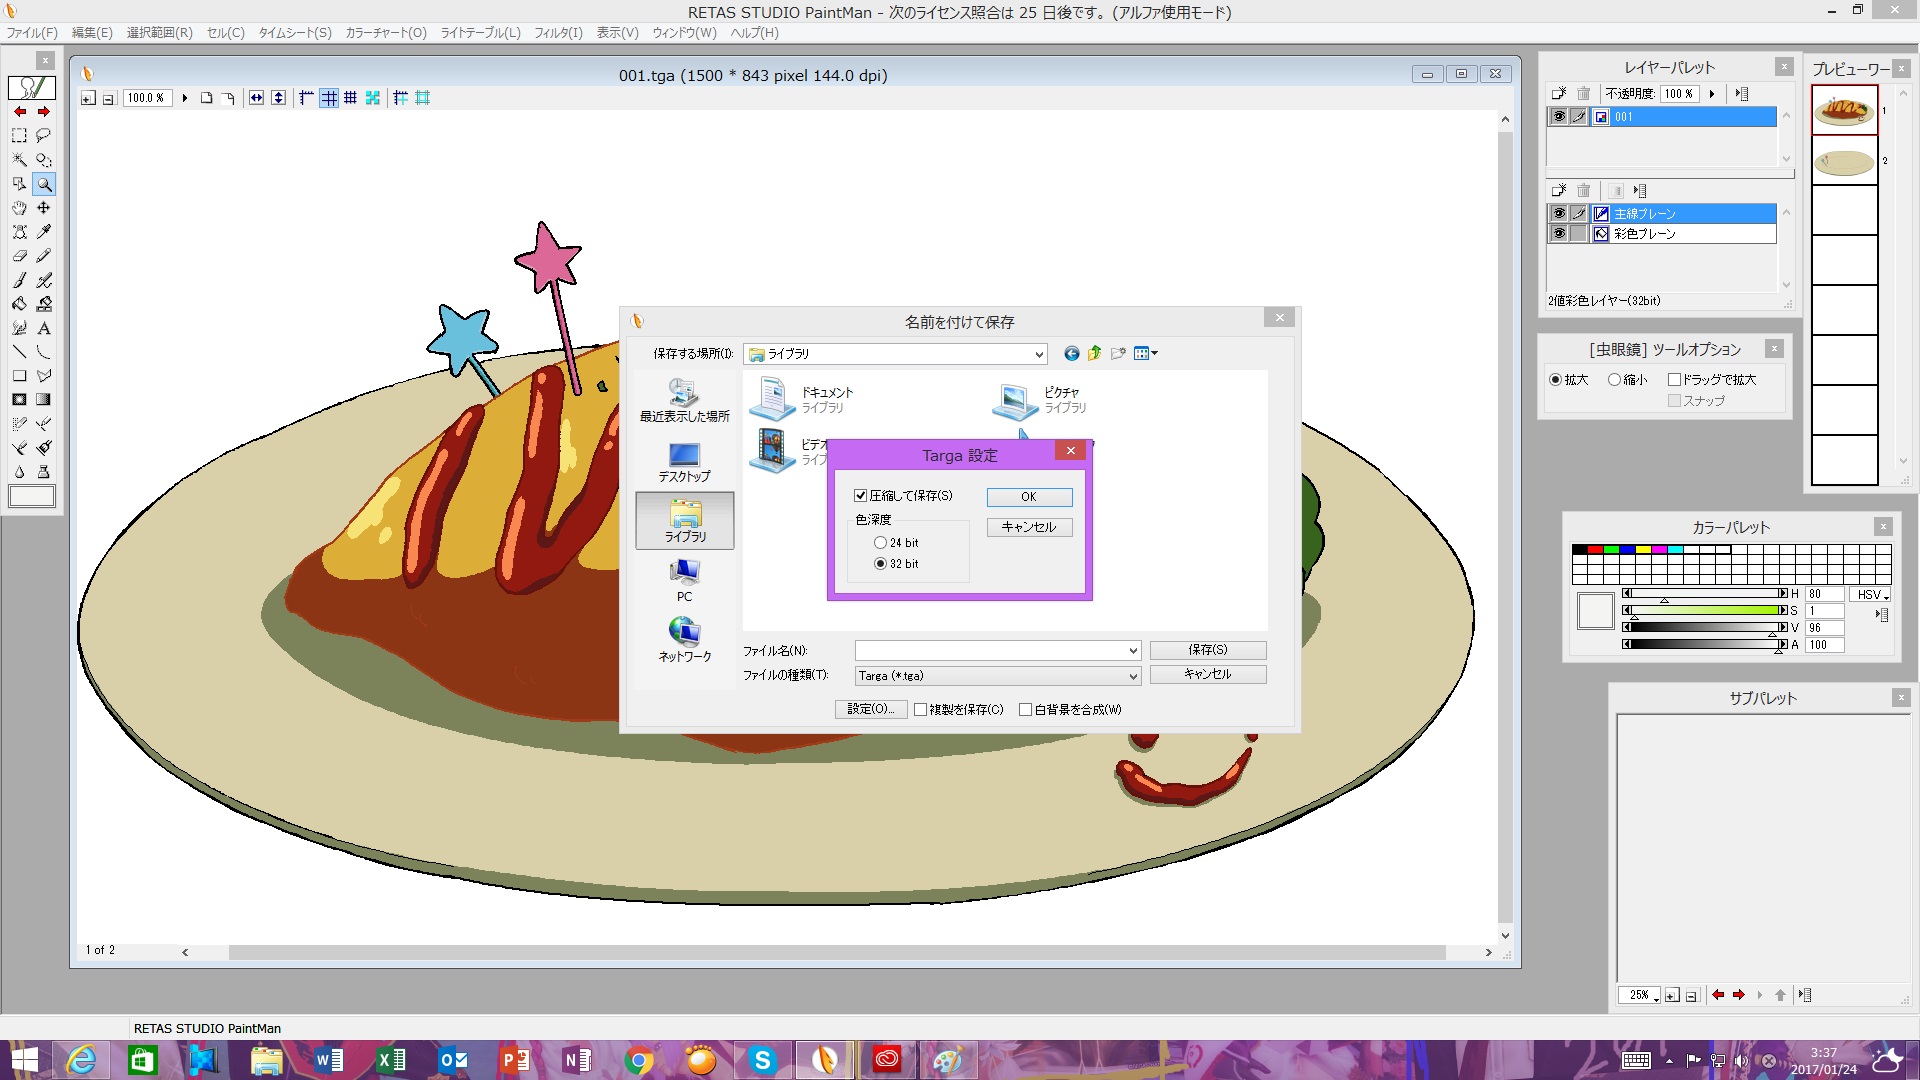
Task: Select the paint bucket fill tool
Action: coord(19,304)
